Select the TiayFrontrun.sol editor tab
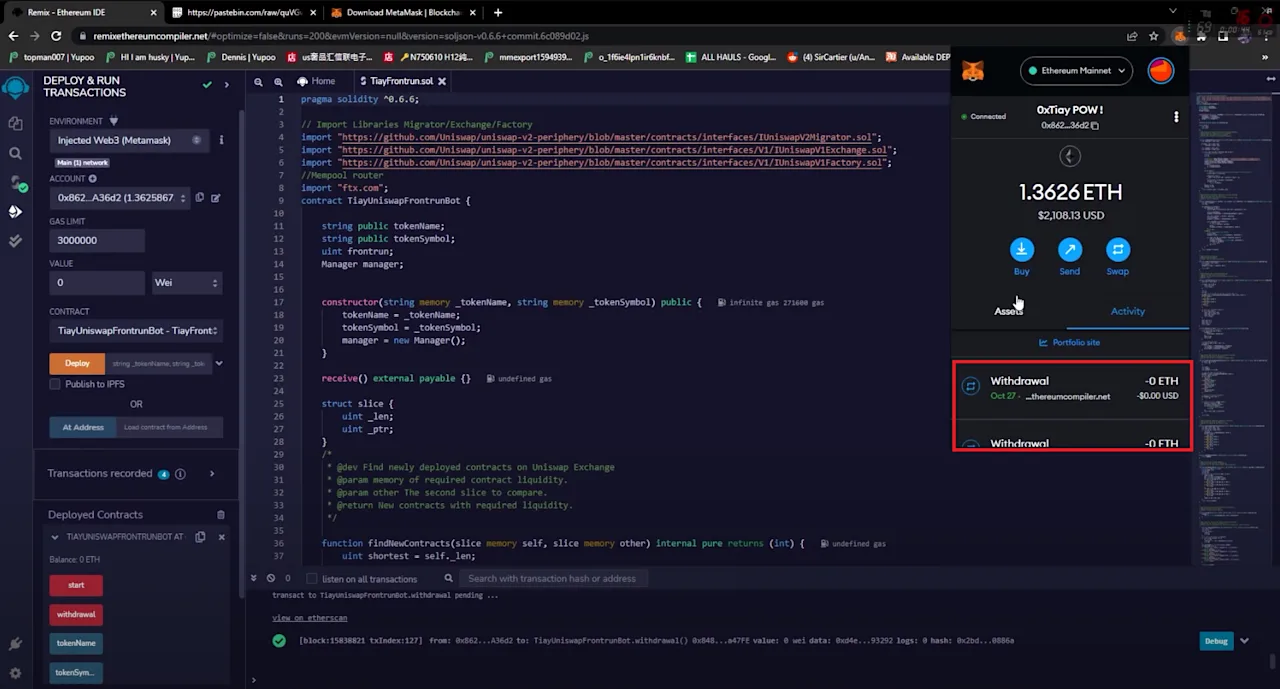1280x689 pixels. (401, 81)
